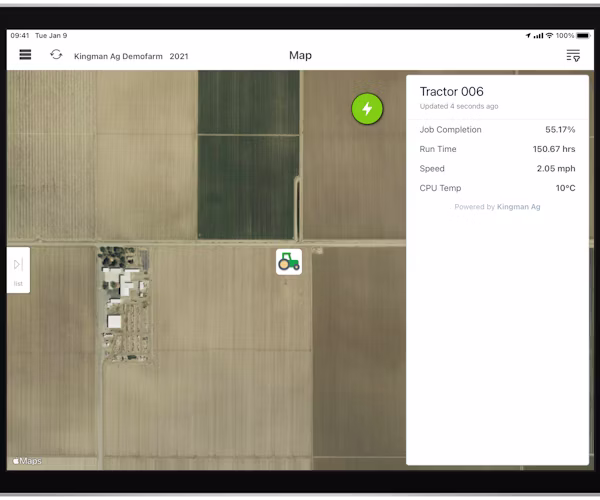Select Kingman Ag Demofarm name
Screen dimensions: 600x500
(118, 56)
